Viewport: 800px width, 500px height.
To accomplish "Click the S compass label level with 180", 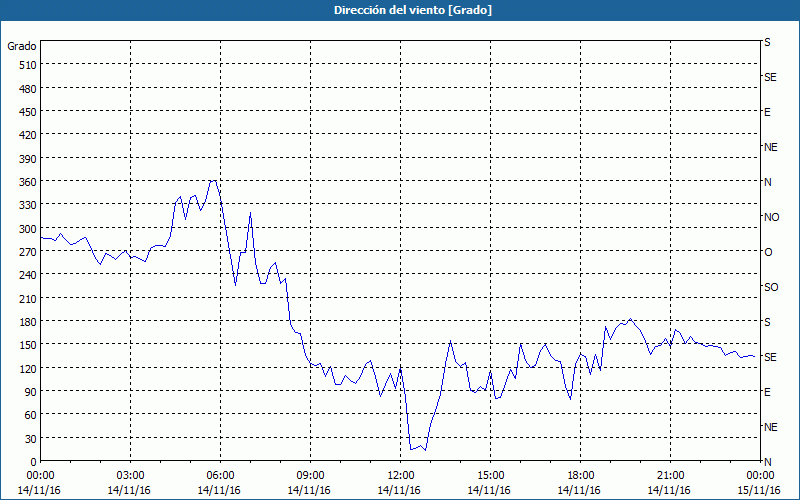I will pyautogui.click(x=767, y=322).
